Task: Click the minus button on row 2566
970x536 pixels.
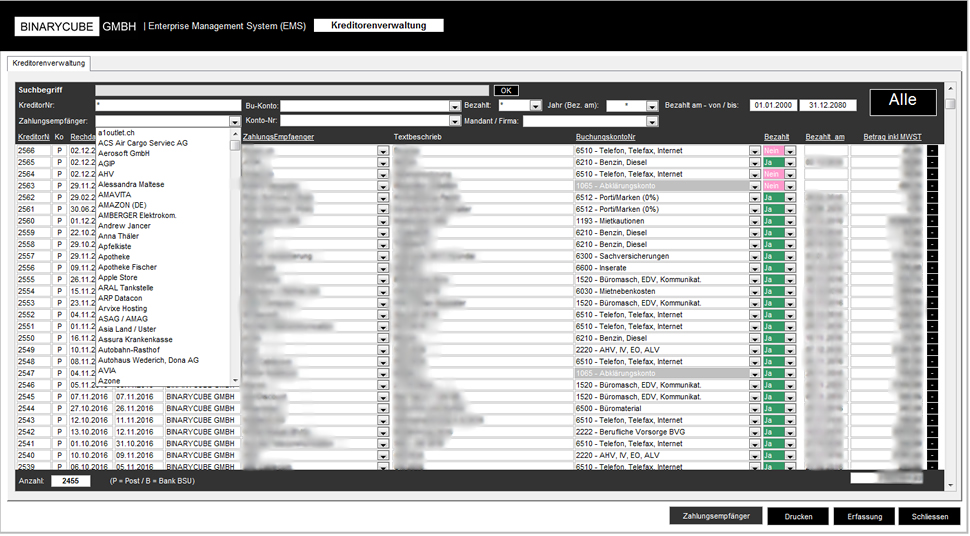Action: coord(932,150)
